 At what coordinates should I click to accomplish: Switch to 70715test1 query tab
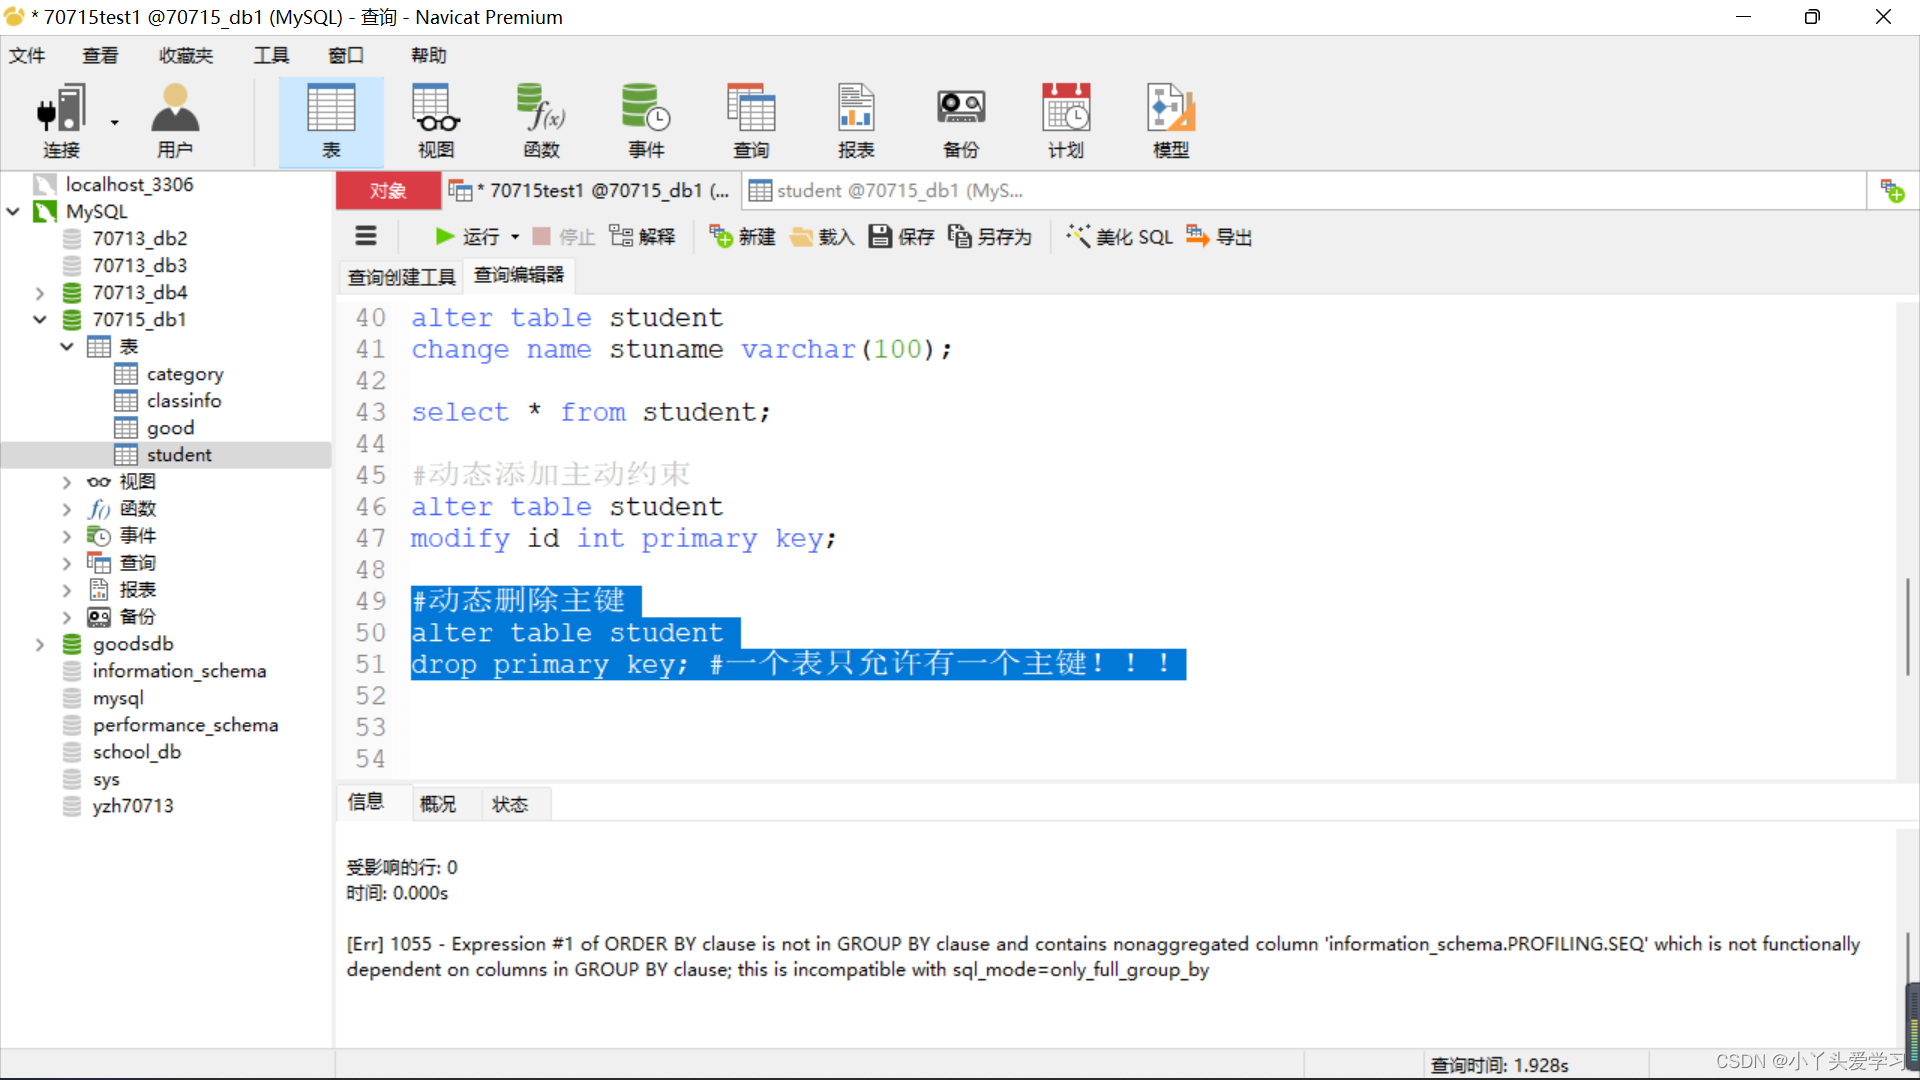pyautogui.click(x=591, y=191)
